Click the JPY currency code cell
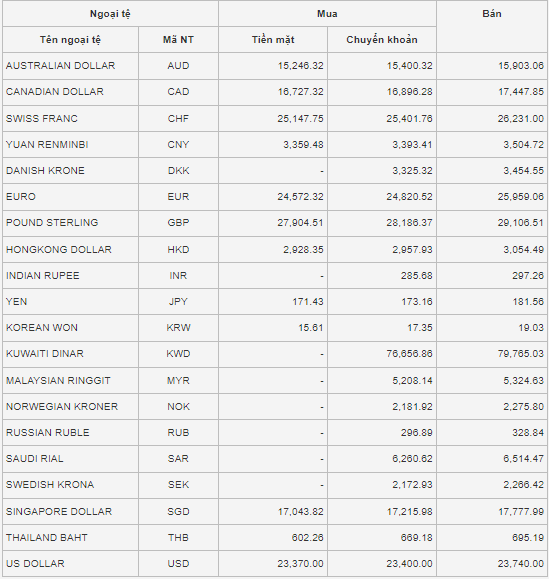This screenshot has width=549, height=579. tap(178, 302)
